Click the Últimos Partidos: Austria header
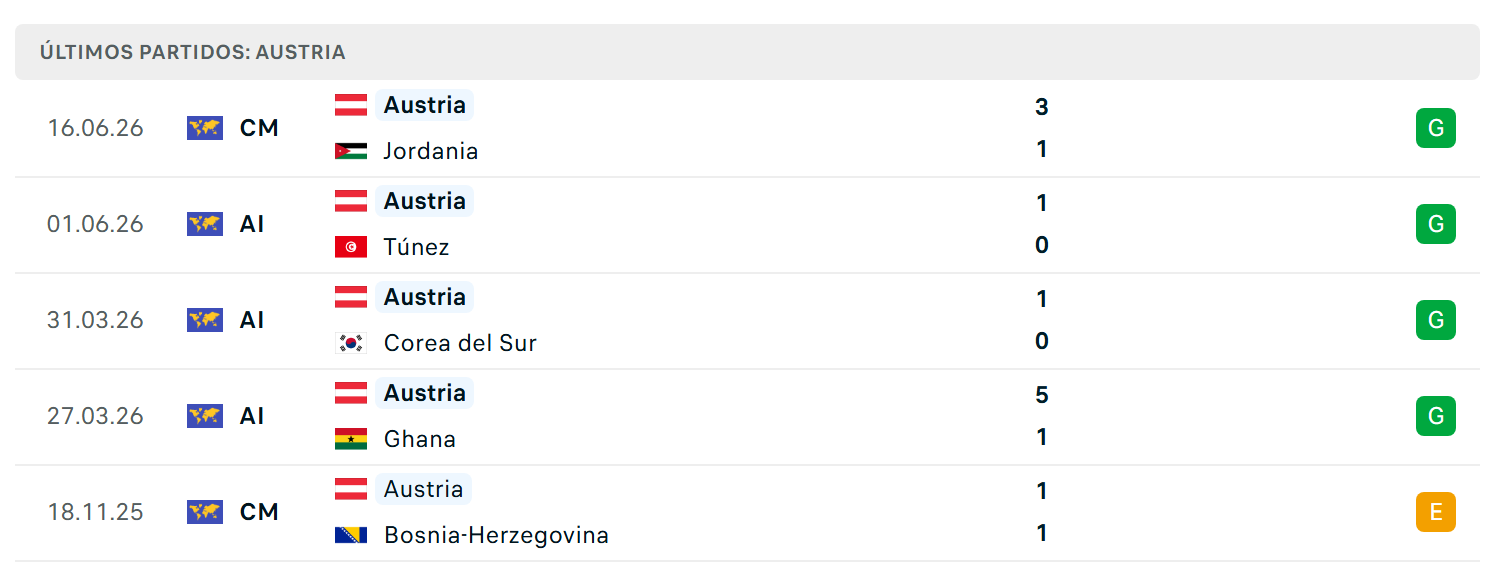 coord(193,52)
